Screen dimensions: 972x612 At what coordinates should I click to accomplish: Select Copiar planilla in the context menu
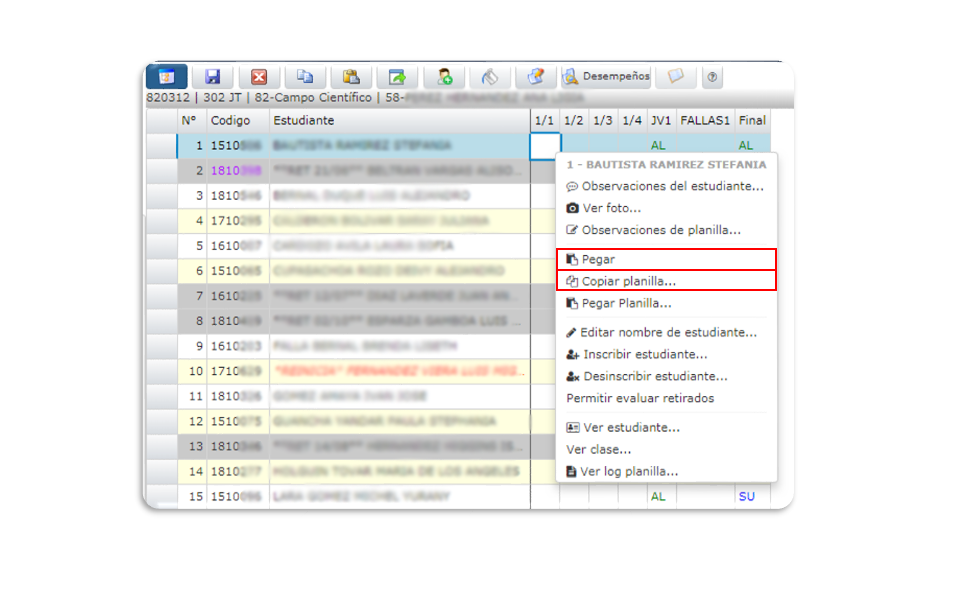point(666,281)
